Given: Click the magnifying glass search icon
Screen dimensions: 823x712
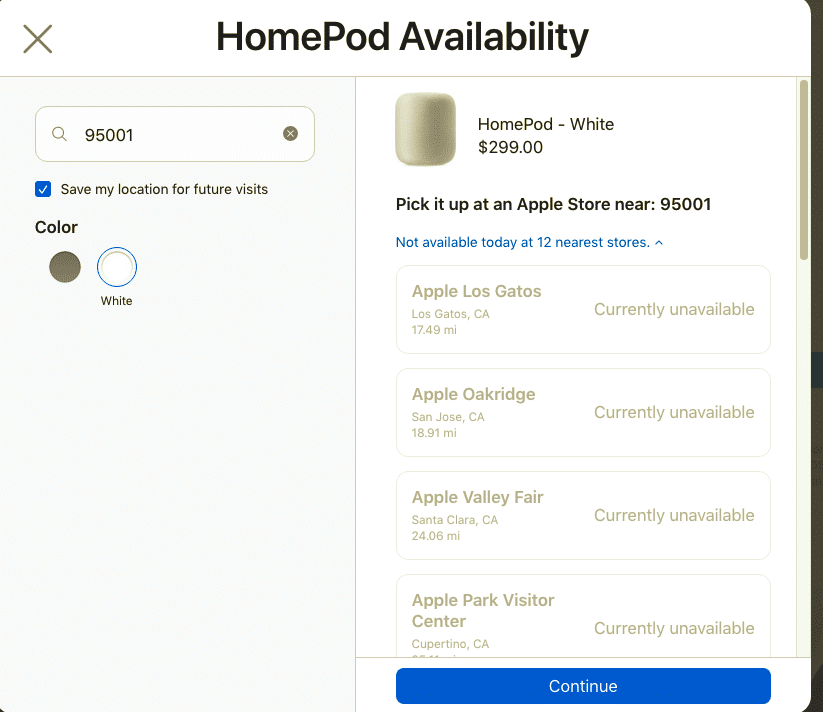Looking at the screenshot, I should 60,134.
